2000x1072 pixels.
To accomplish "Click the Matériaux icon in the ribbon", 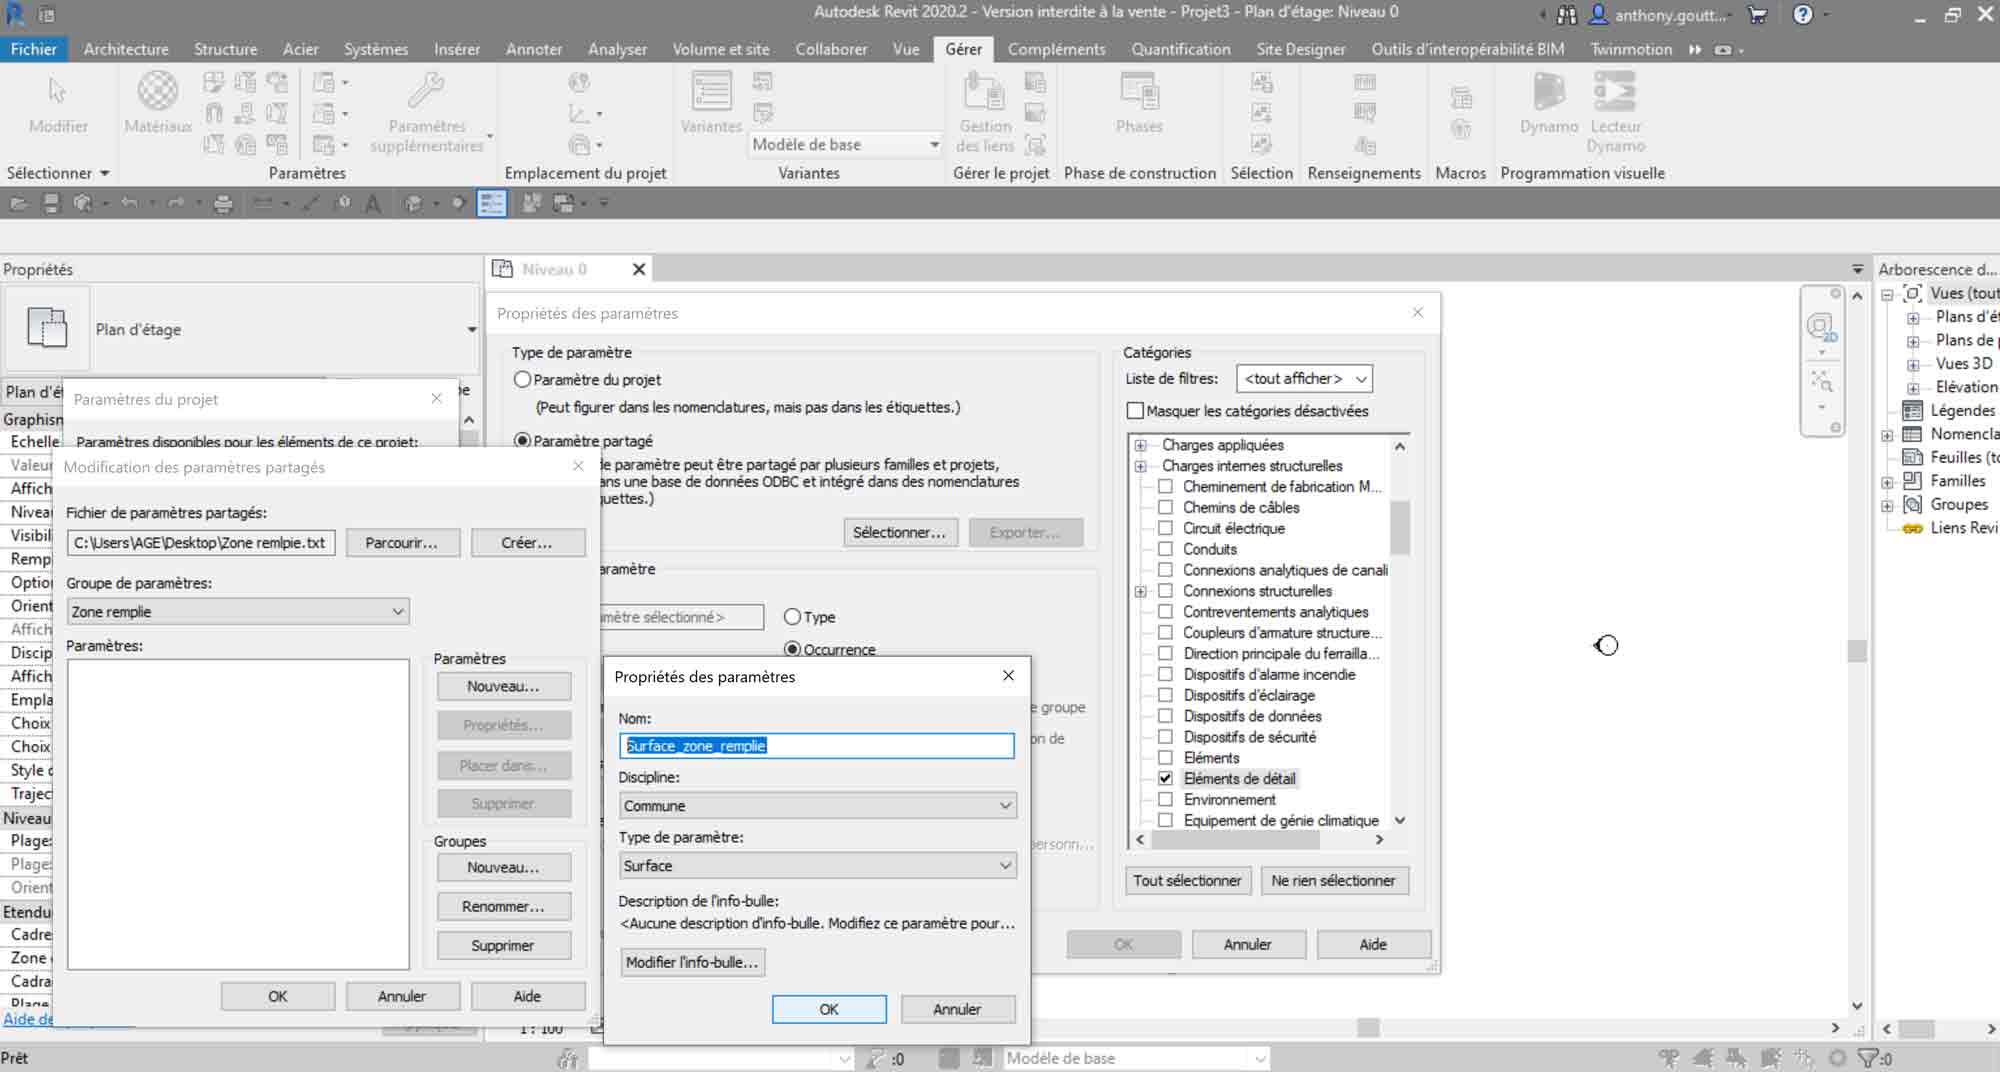I will [x=157, y=91].
